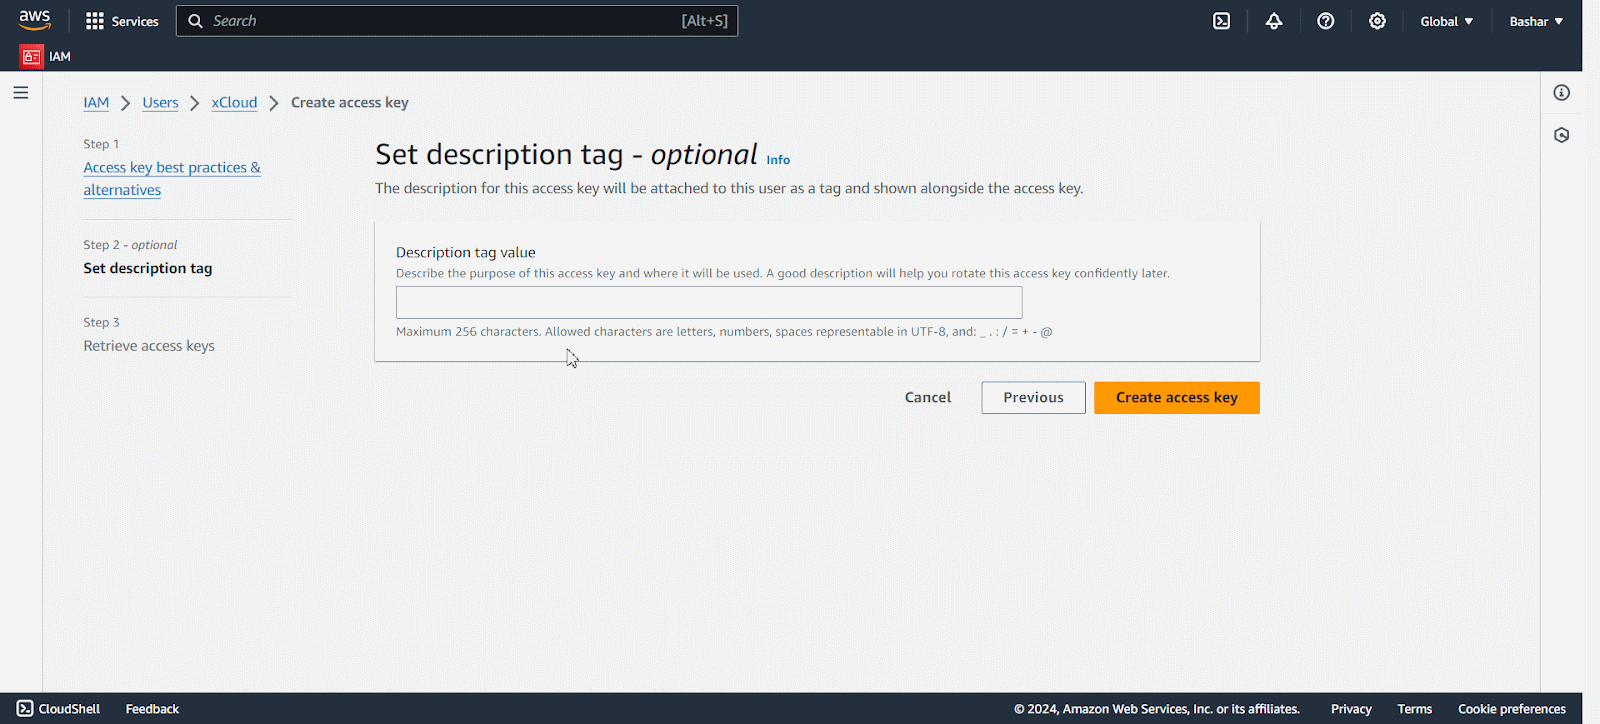Viewport: 1600px width, 724px height.
Task: Click the Info link beside heading
Action: click(x=778, y=160)
